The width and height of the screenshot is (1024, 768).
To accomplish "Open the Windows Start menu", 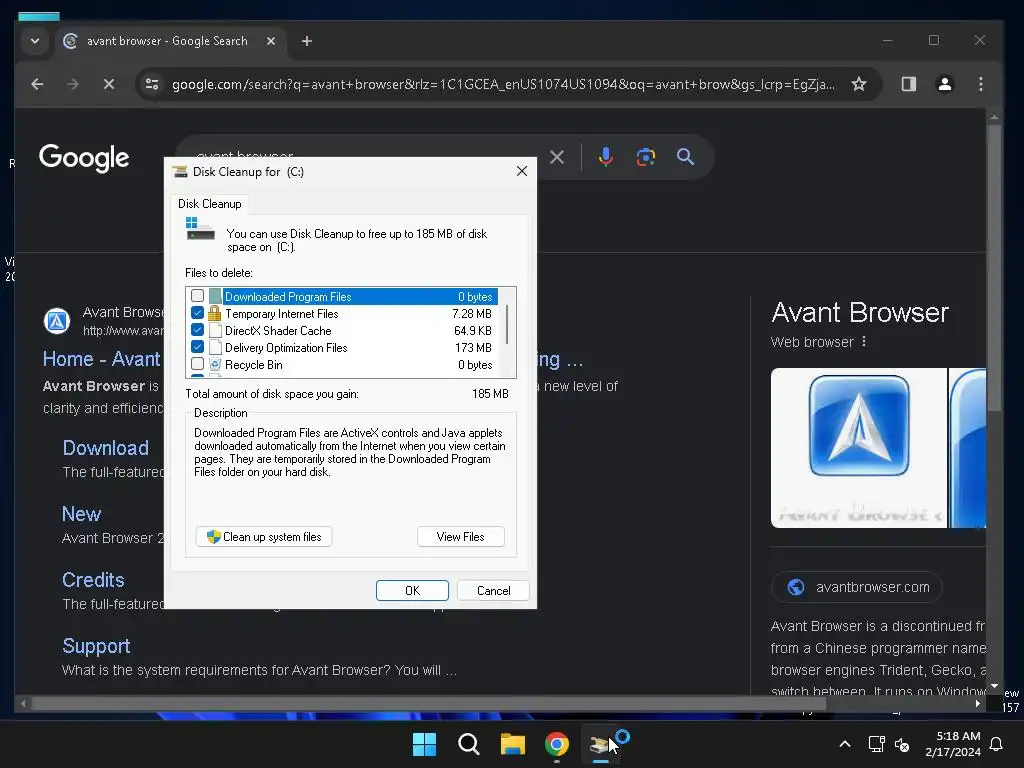I will pos(424,744).
